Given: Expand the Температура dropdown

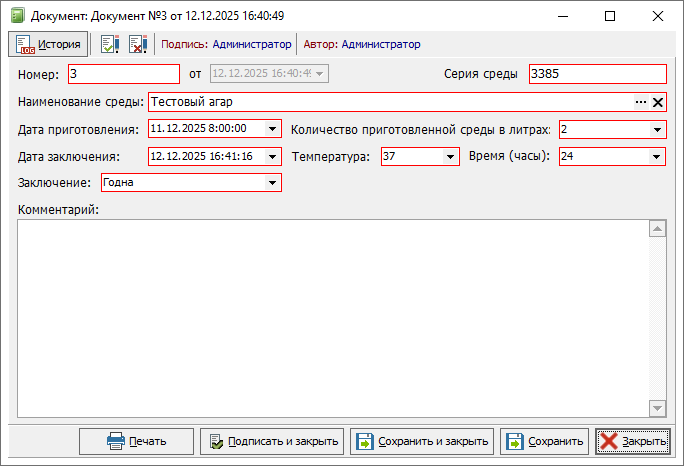Looking at the screenshot, I should tap(449, 157).
